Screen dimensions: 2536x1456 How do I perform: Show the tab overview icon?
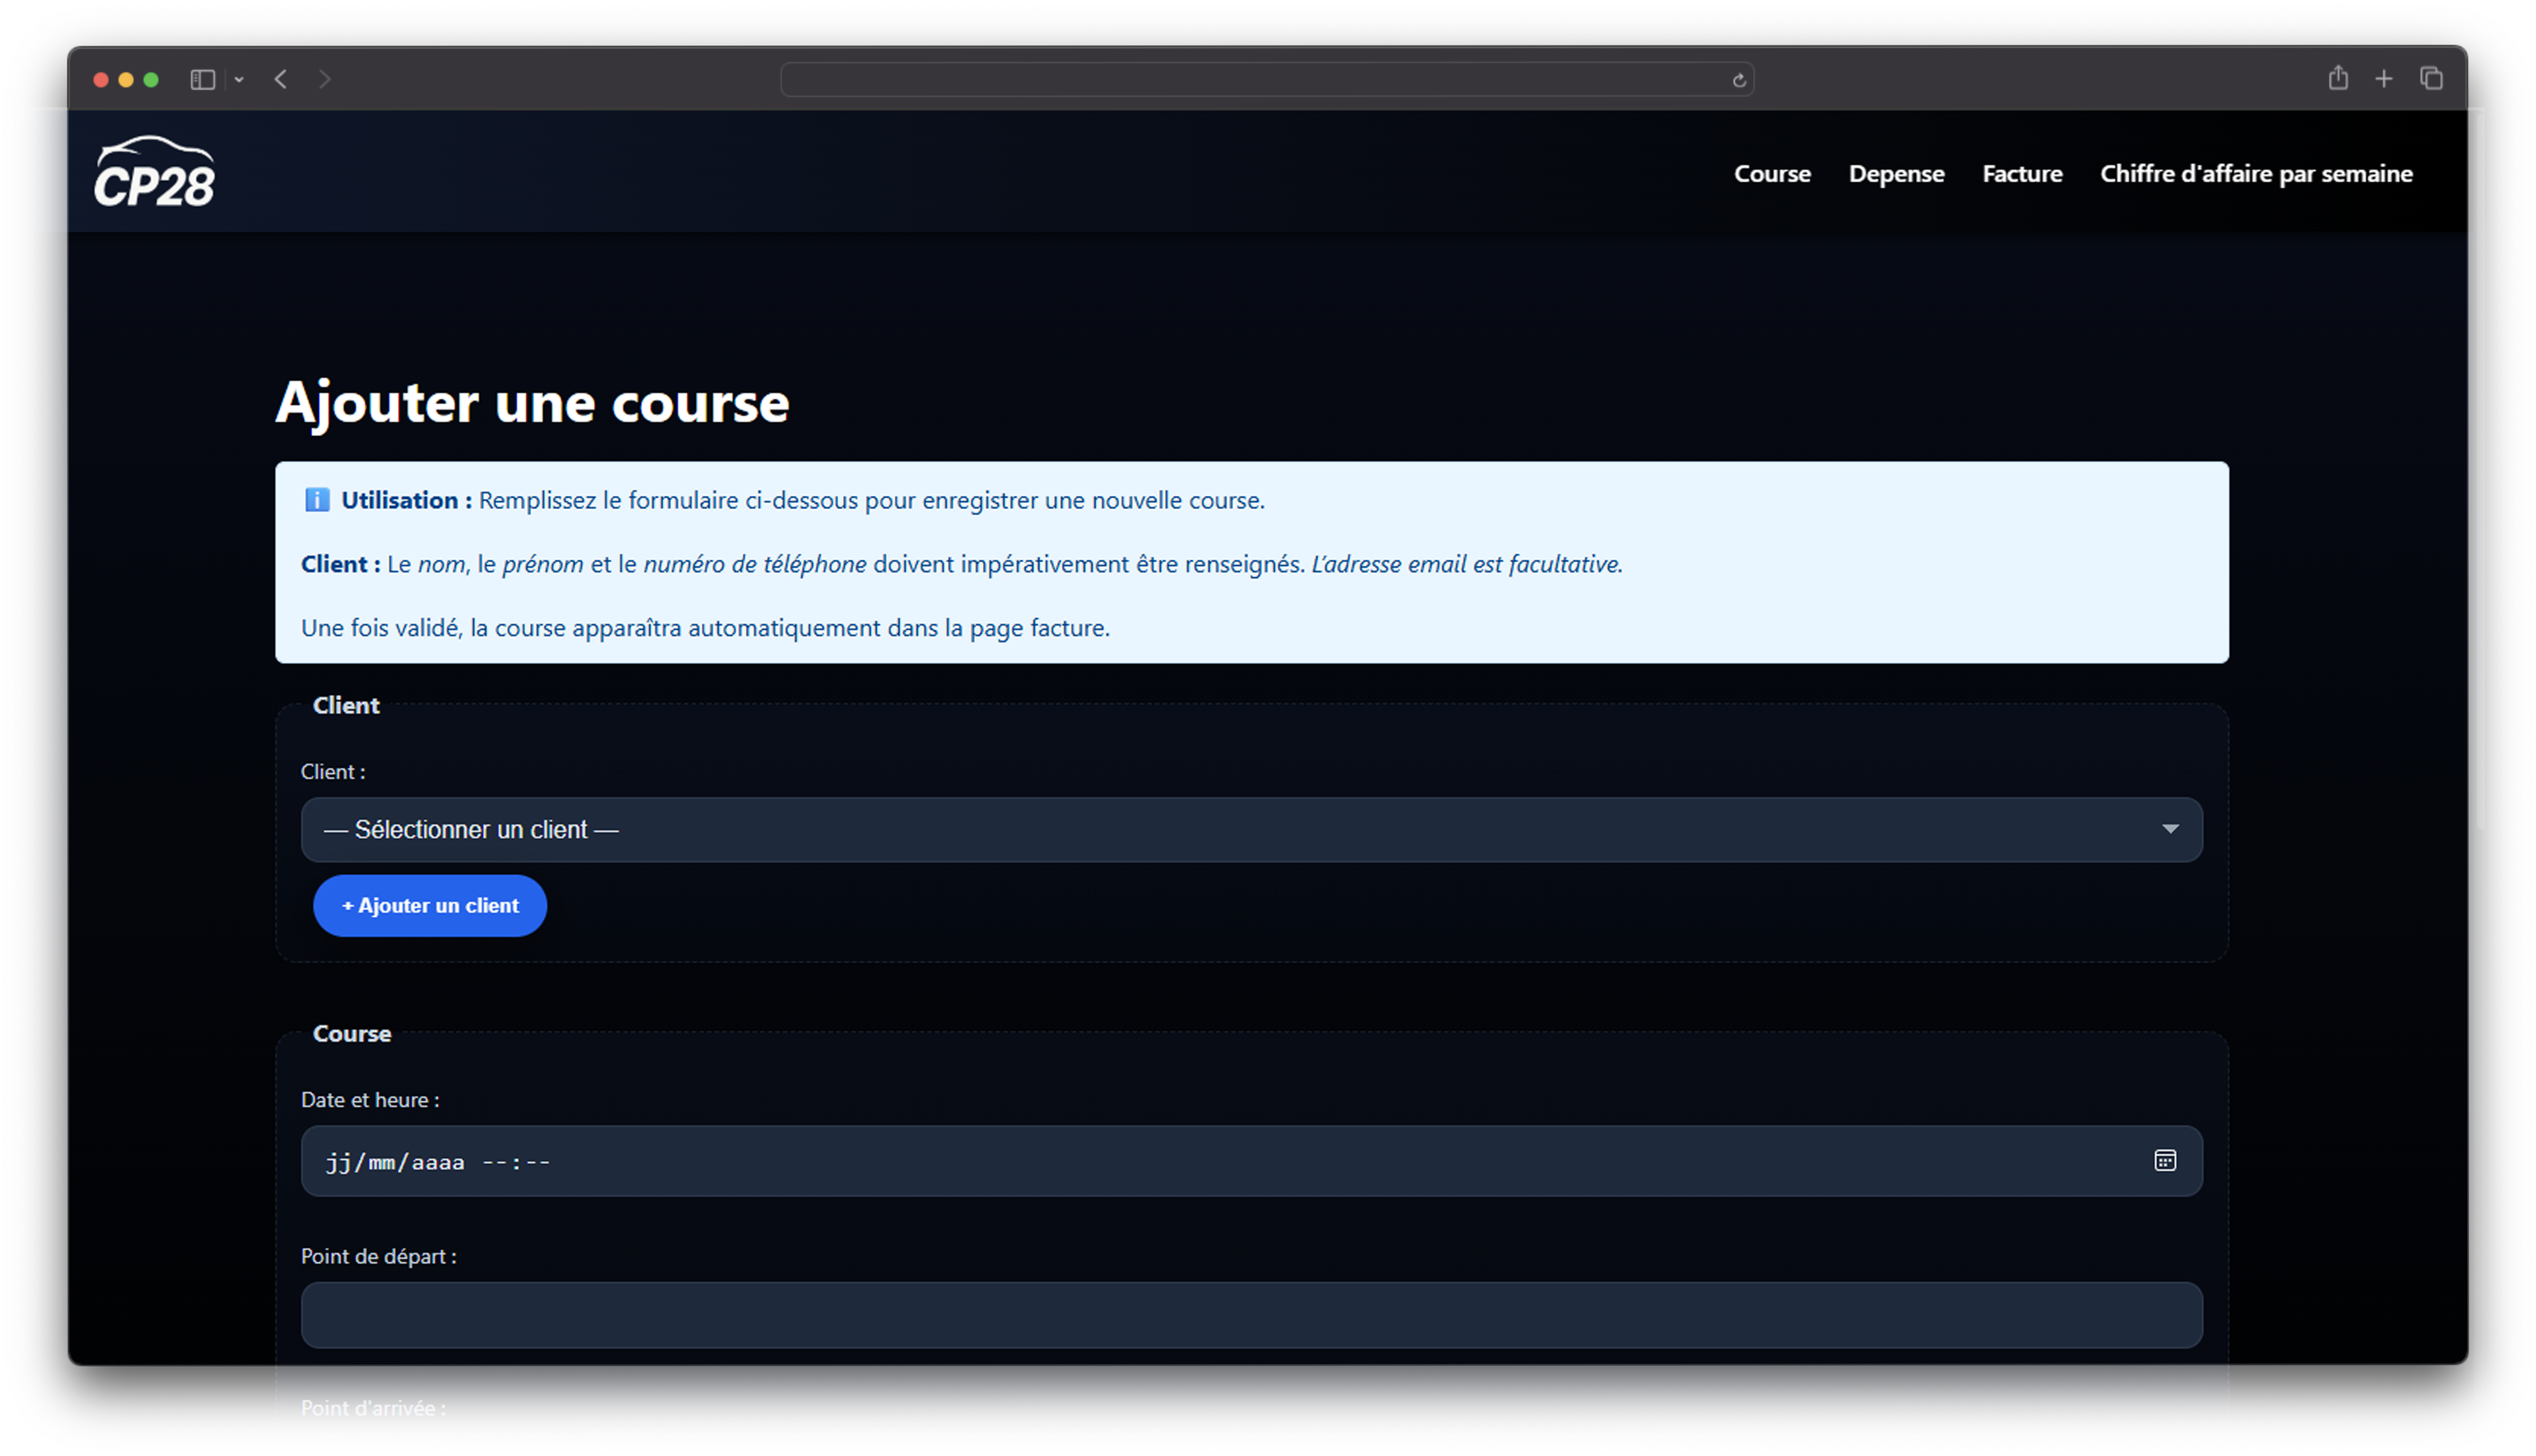[x=2431, y=78]
